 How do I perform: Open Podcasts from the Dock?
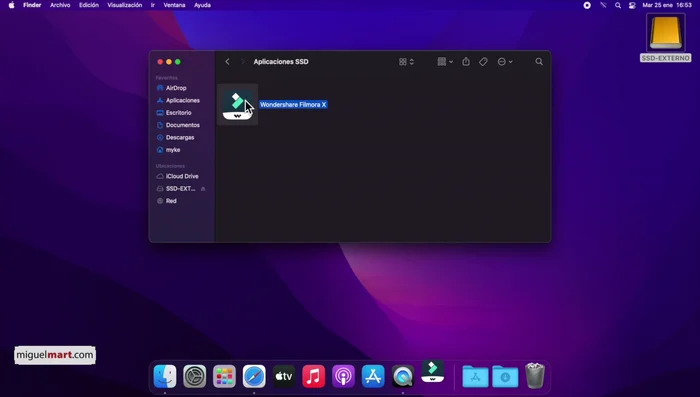point(343,376)
